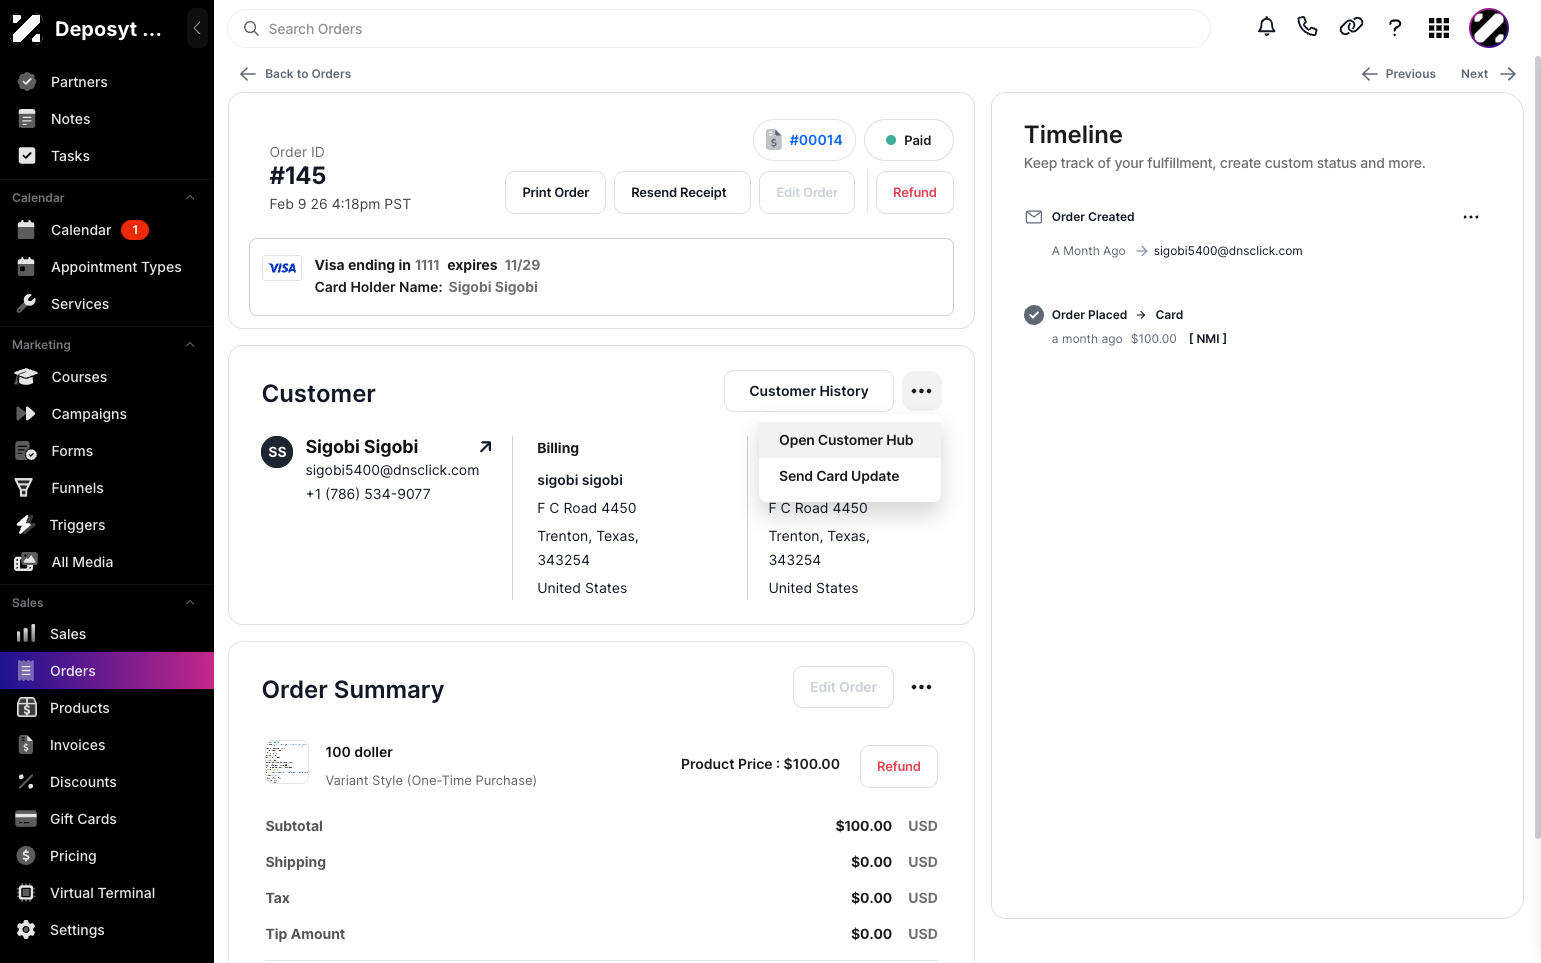Collapse the Calendar section
This screenshot has width=1541, height=963.
coord(190,198)
